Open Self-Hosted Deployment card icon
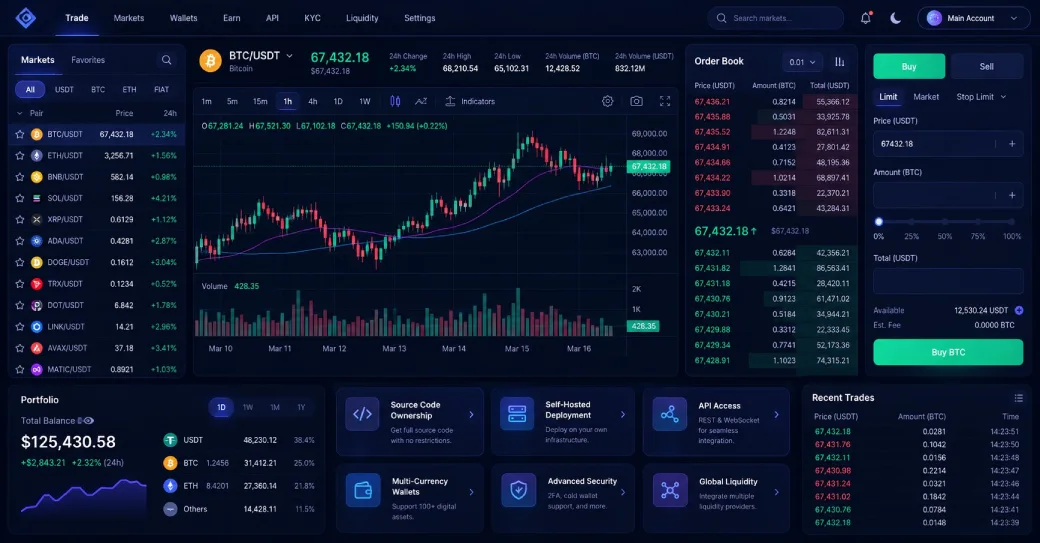 coord(517,414)
